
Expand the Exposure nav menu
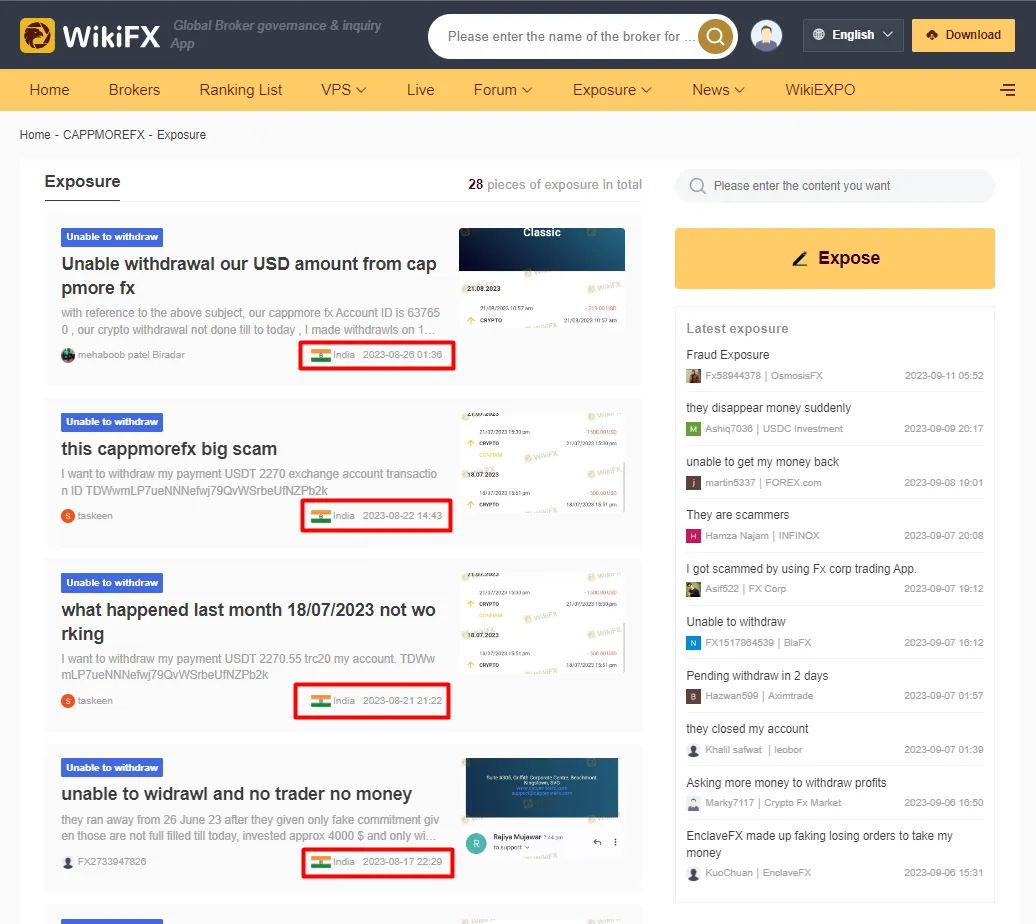click(612, 90)
